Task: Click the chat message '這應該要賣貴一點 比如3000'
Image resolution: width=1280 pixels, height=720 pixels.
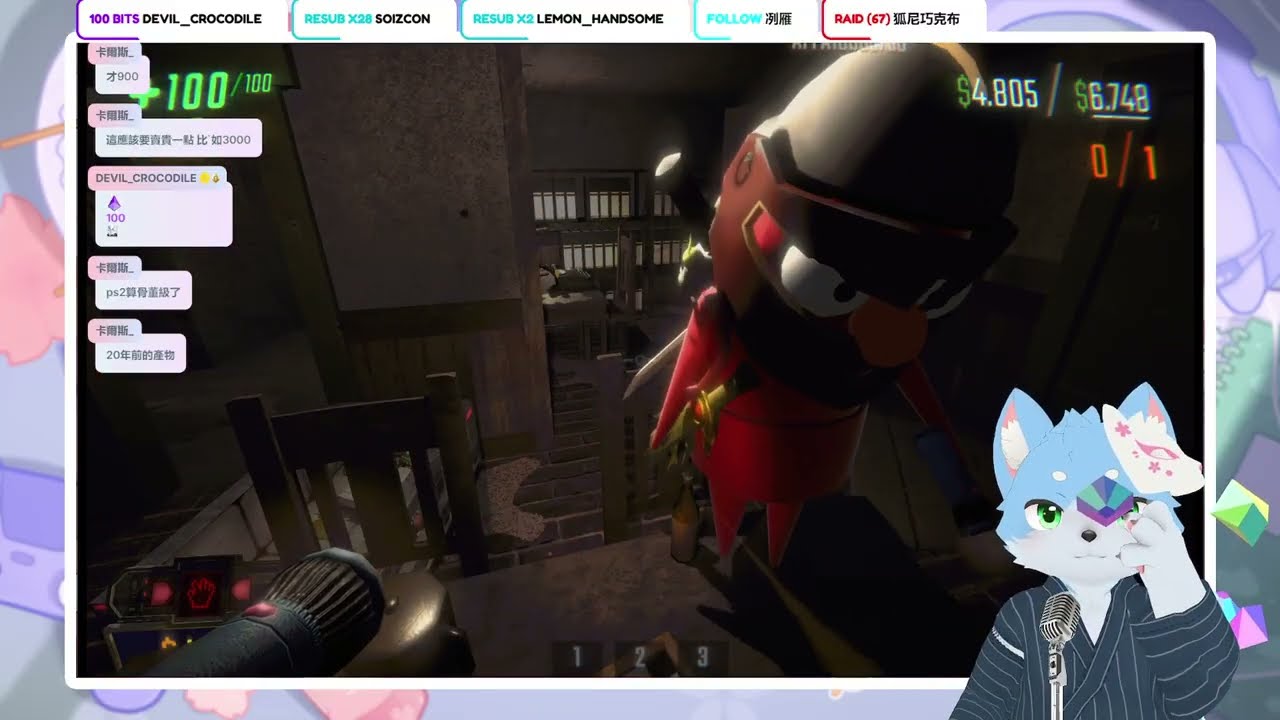Action: pyautogui.click(x=178, y=140)
